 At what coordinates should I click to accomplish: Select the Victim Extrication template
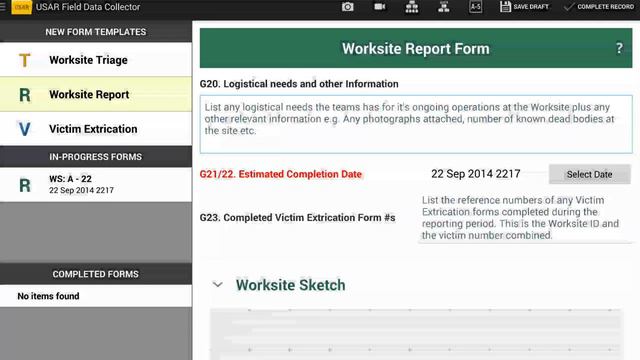click(x=96, y=129)
